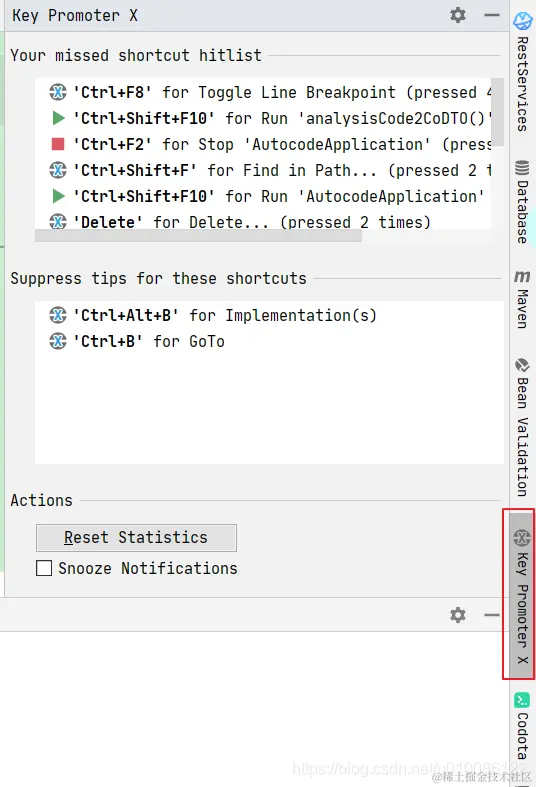
Task: Click green run icon beside Run 'AutocodeApplication'
Action: [x=58, y=196]
